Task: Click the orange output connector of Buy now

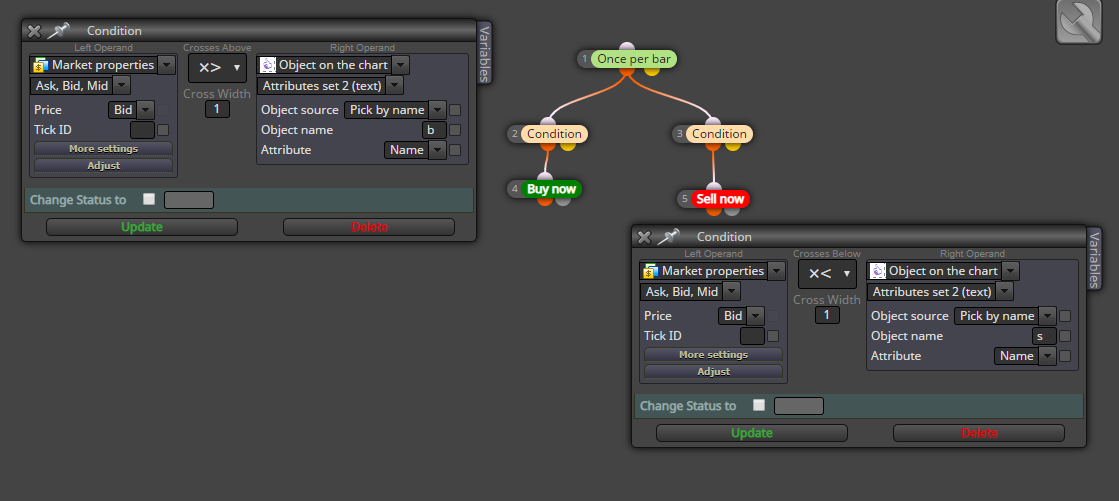Action: tap(545, 201)
